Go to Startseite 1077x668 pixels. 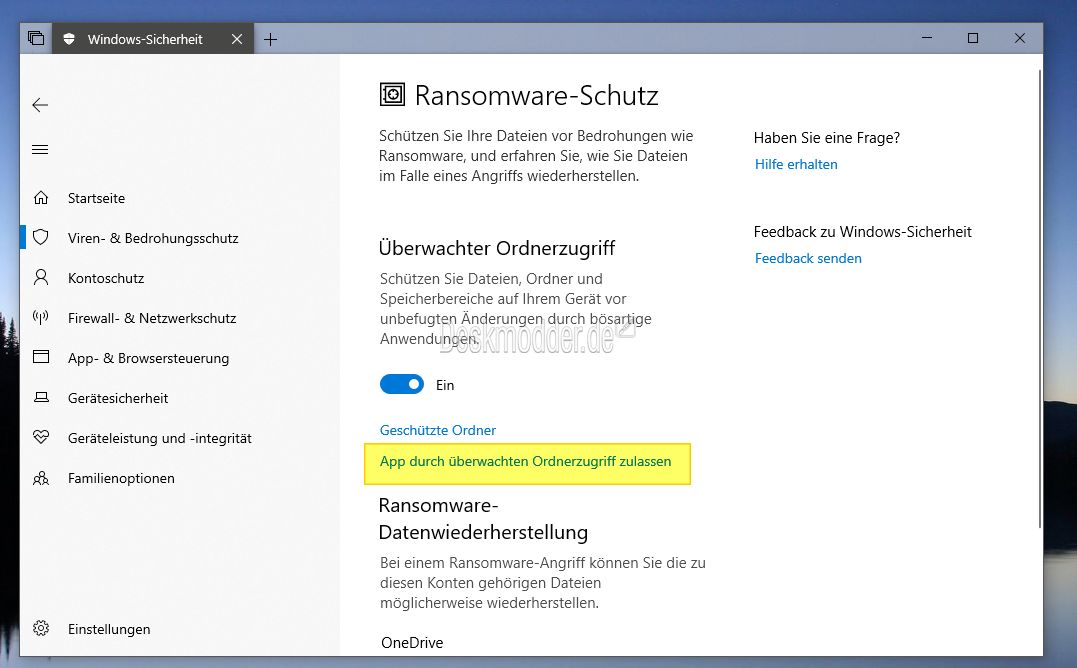coord(96,198)
